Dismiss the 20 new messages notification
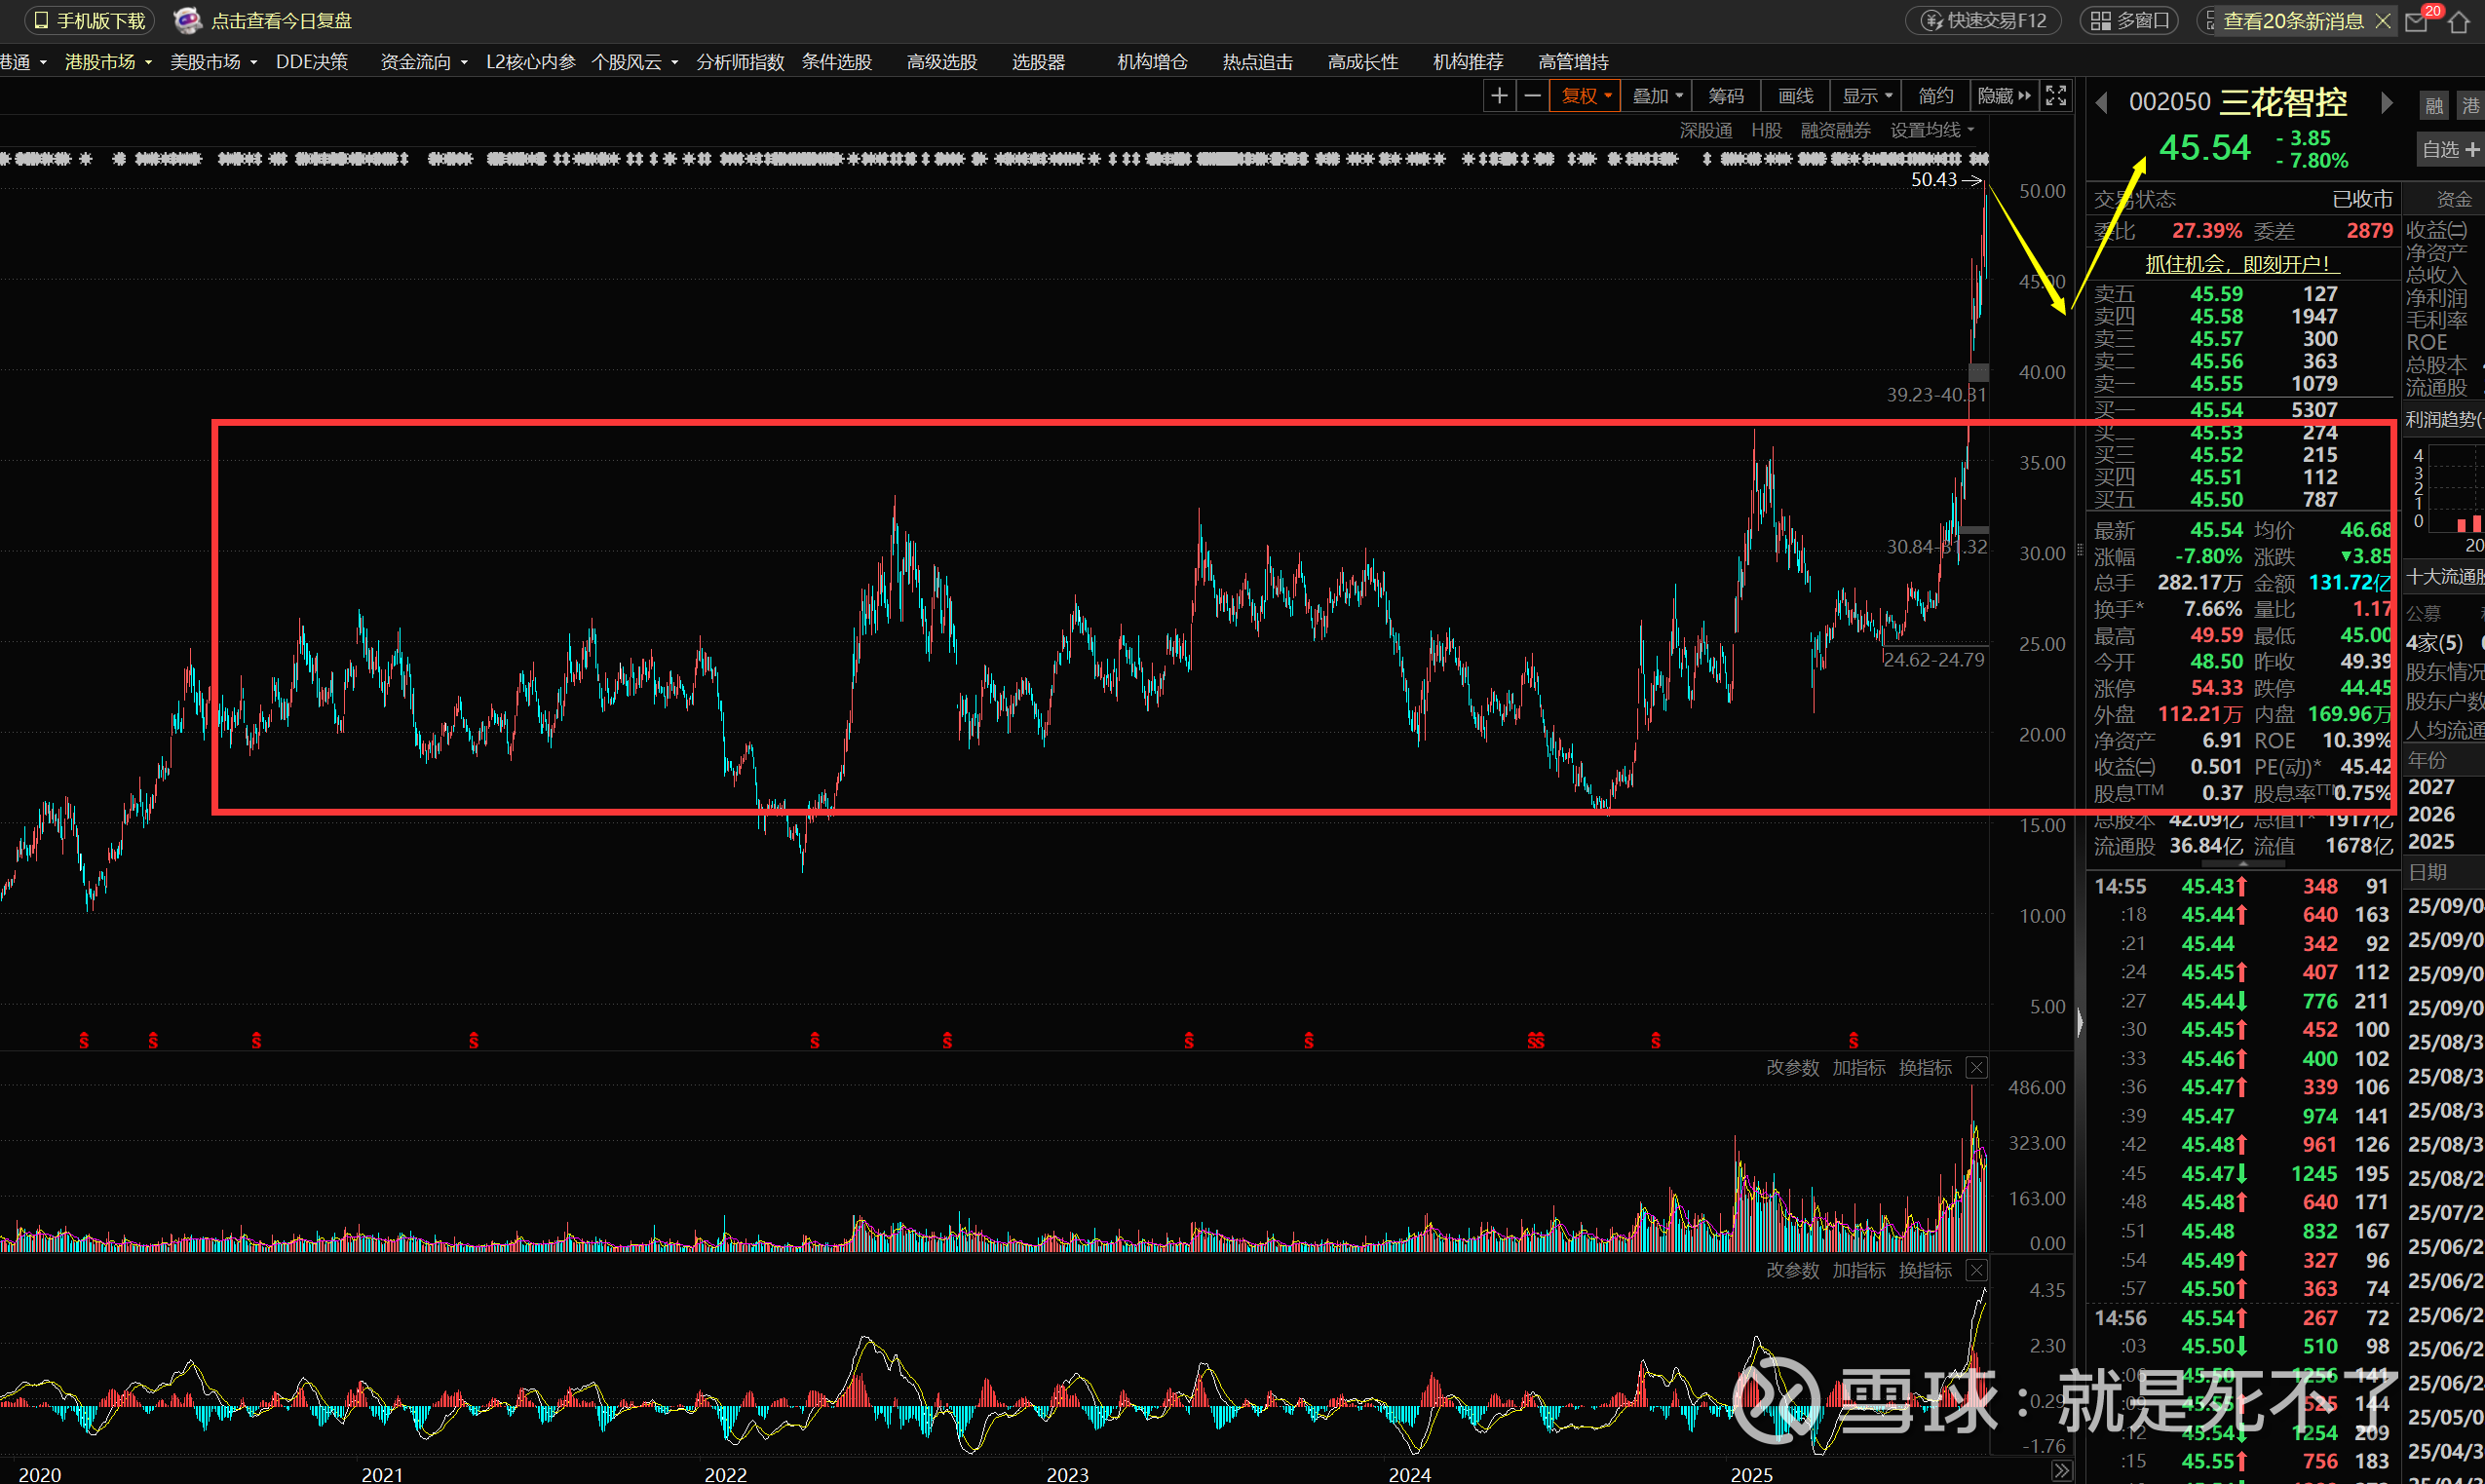The image size is (2485, 1484). (2383, 21)
